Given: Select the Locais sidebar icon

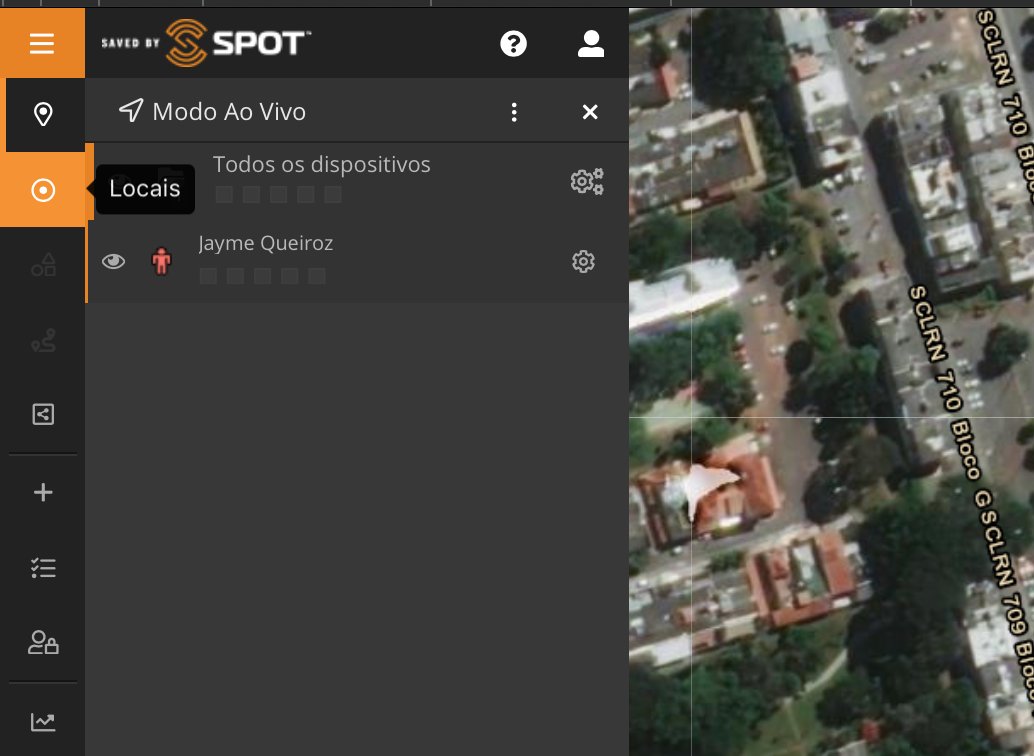Looking at the screenshot, I should pos(43,190).
